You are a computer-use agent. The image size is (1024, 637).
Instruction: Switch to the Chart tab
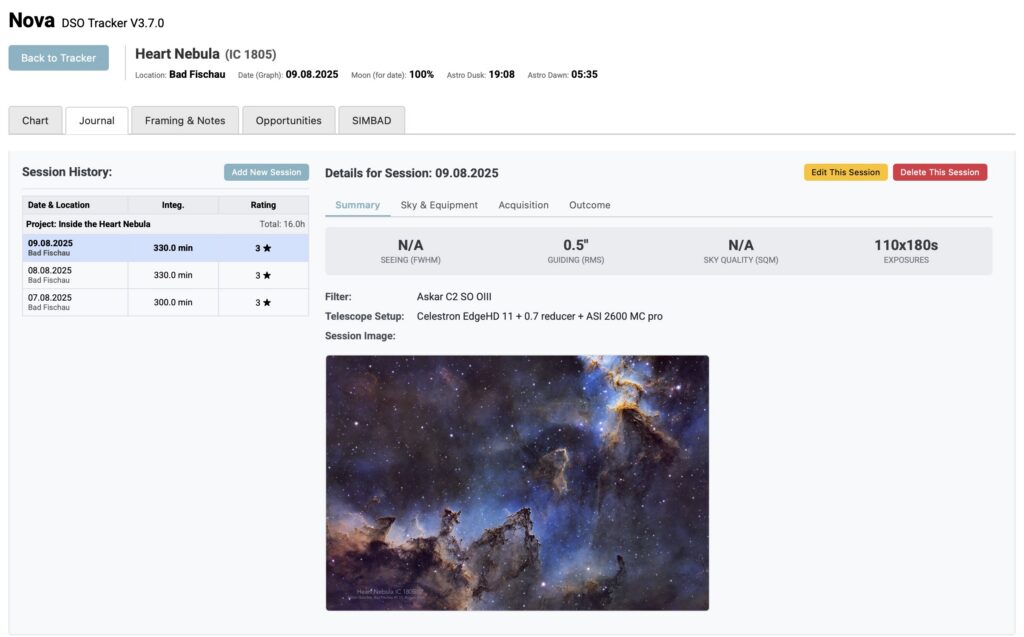click(34, 119)
